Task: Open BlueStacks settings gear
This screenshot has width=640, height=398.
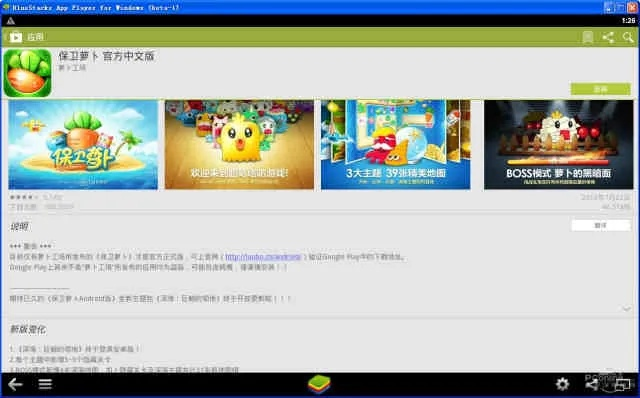Action: pyautogui.click(x=562, y=384)
